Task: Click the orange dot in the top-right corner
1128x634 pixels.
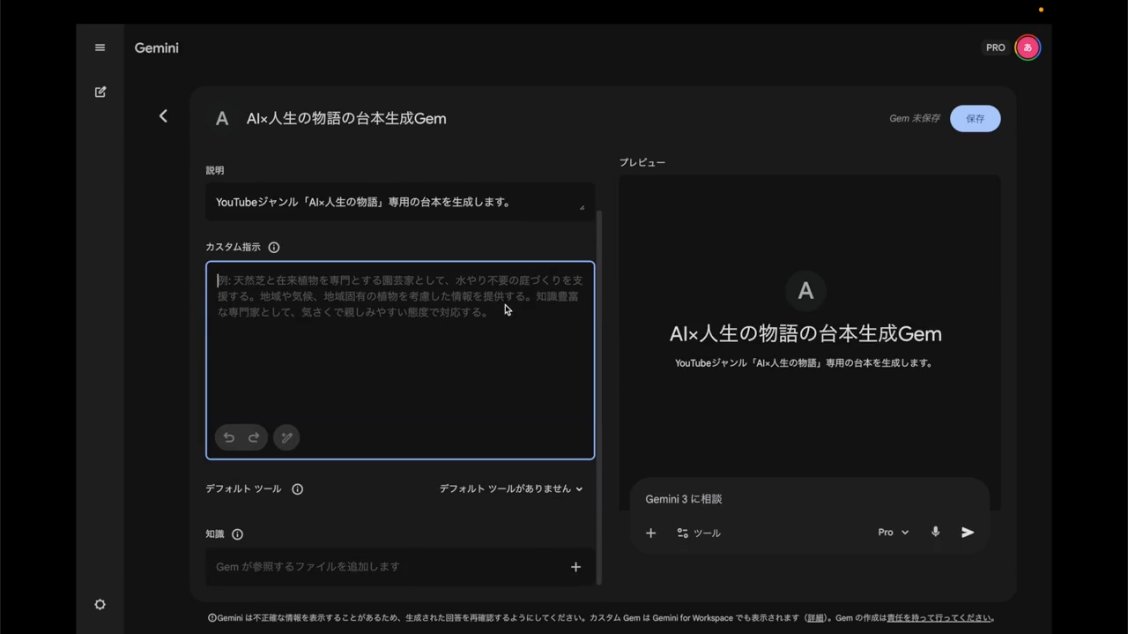Action: pos(1041,9)
